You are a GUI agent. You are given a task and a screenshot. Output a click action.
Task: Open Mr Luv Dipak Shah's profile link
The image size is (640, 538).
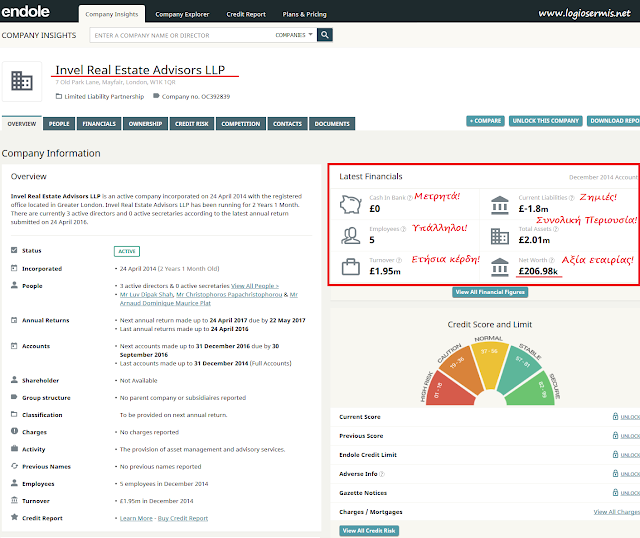click(x=147, y=294)
